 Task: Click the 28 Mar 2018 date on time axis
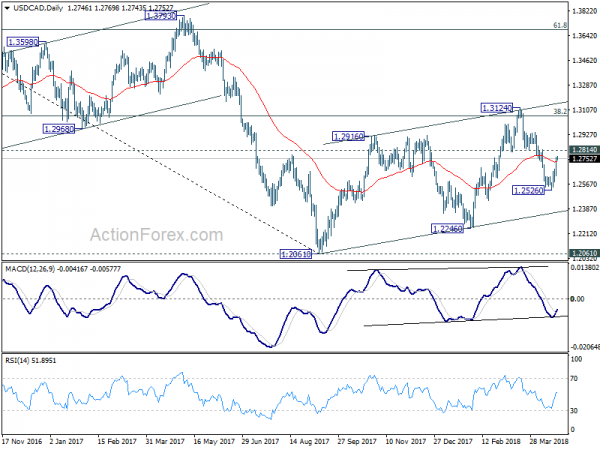(549, 441)
